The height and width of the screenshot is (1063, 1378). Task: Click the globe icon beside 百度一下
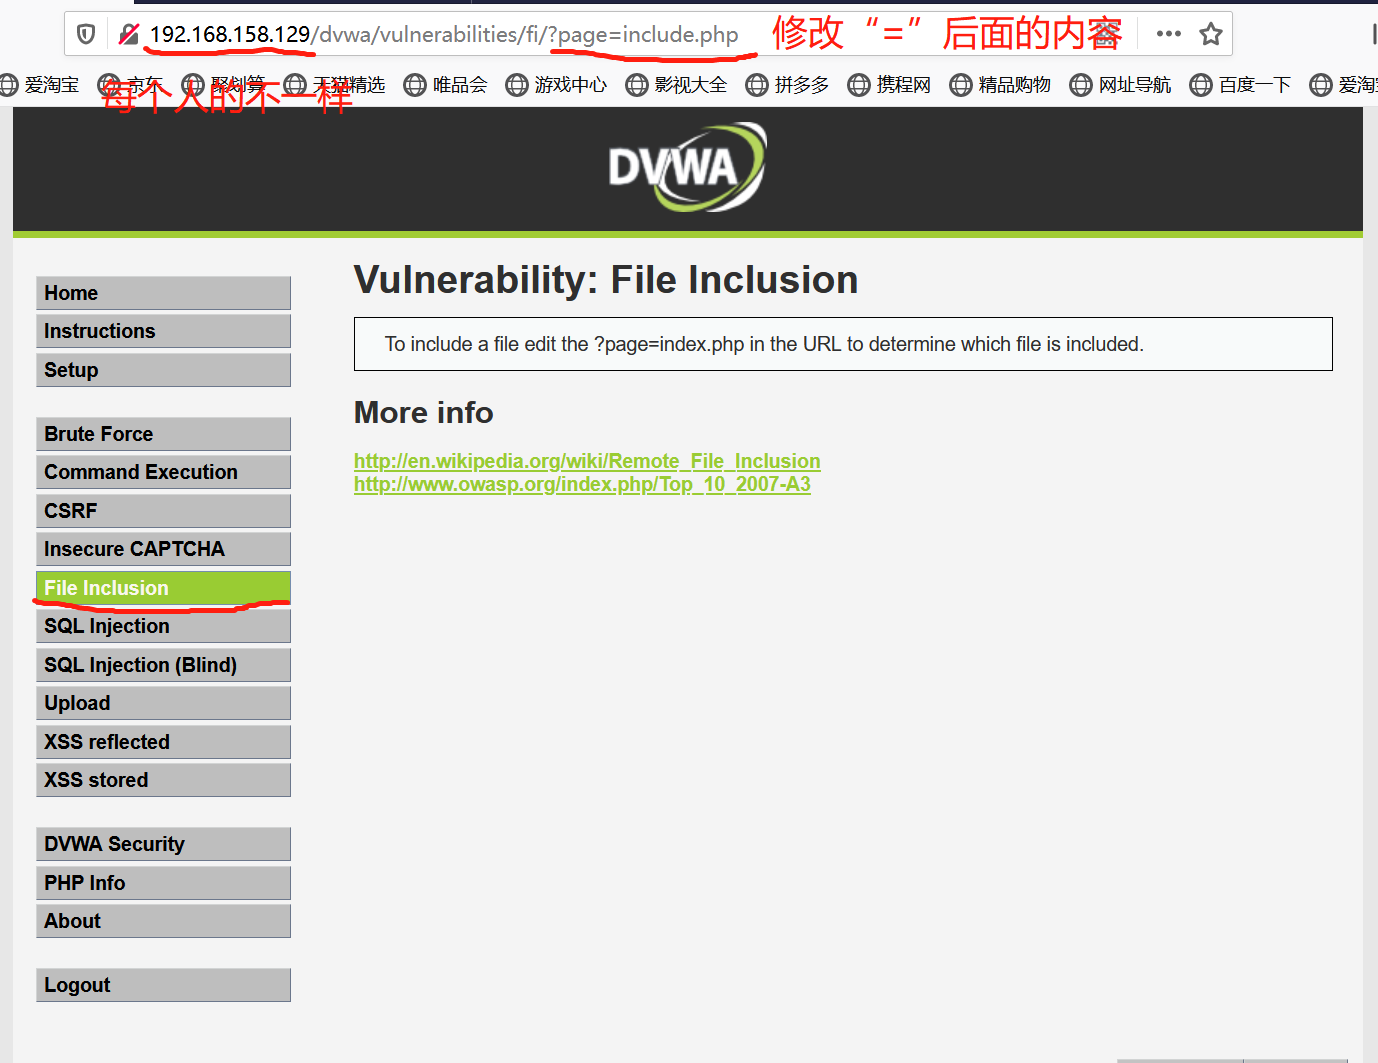click(1201, 85)
